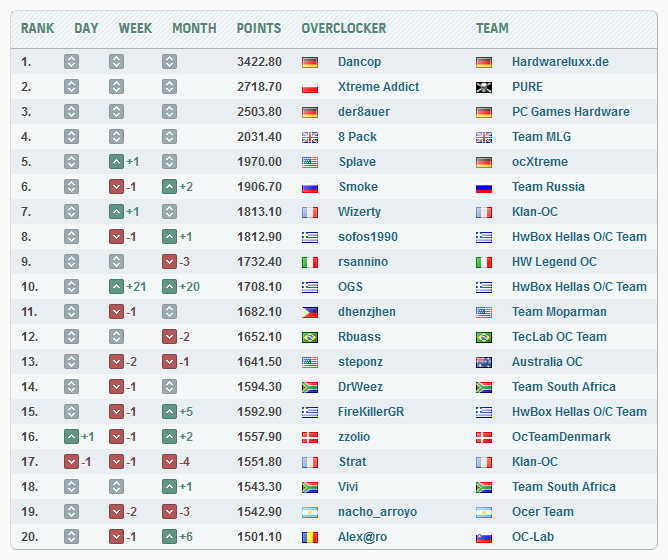Click Russian flag beside Smoke overclocker
Viewport: 668px width, 560px height.
(310, 187)
